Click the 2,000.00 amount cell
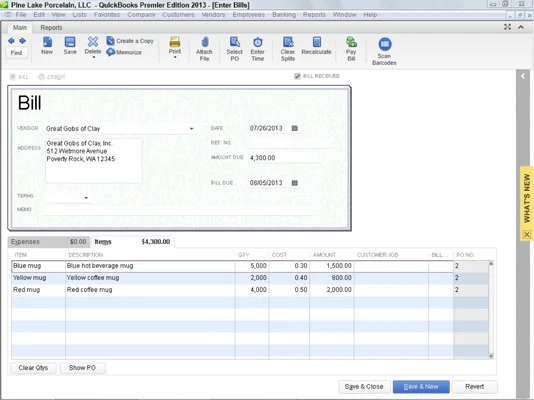This screenshot has width=534, height=400. click(x=331, y=290)
